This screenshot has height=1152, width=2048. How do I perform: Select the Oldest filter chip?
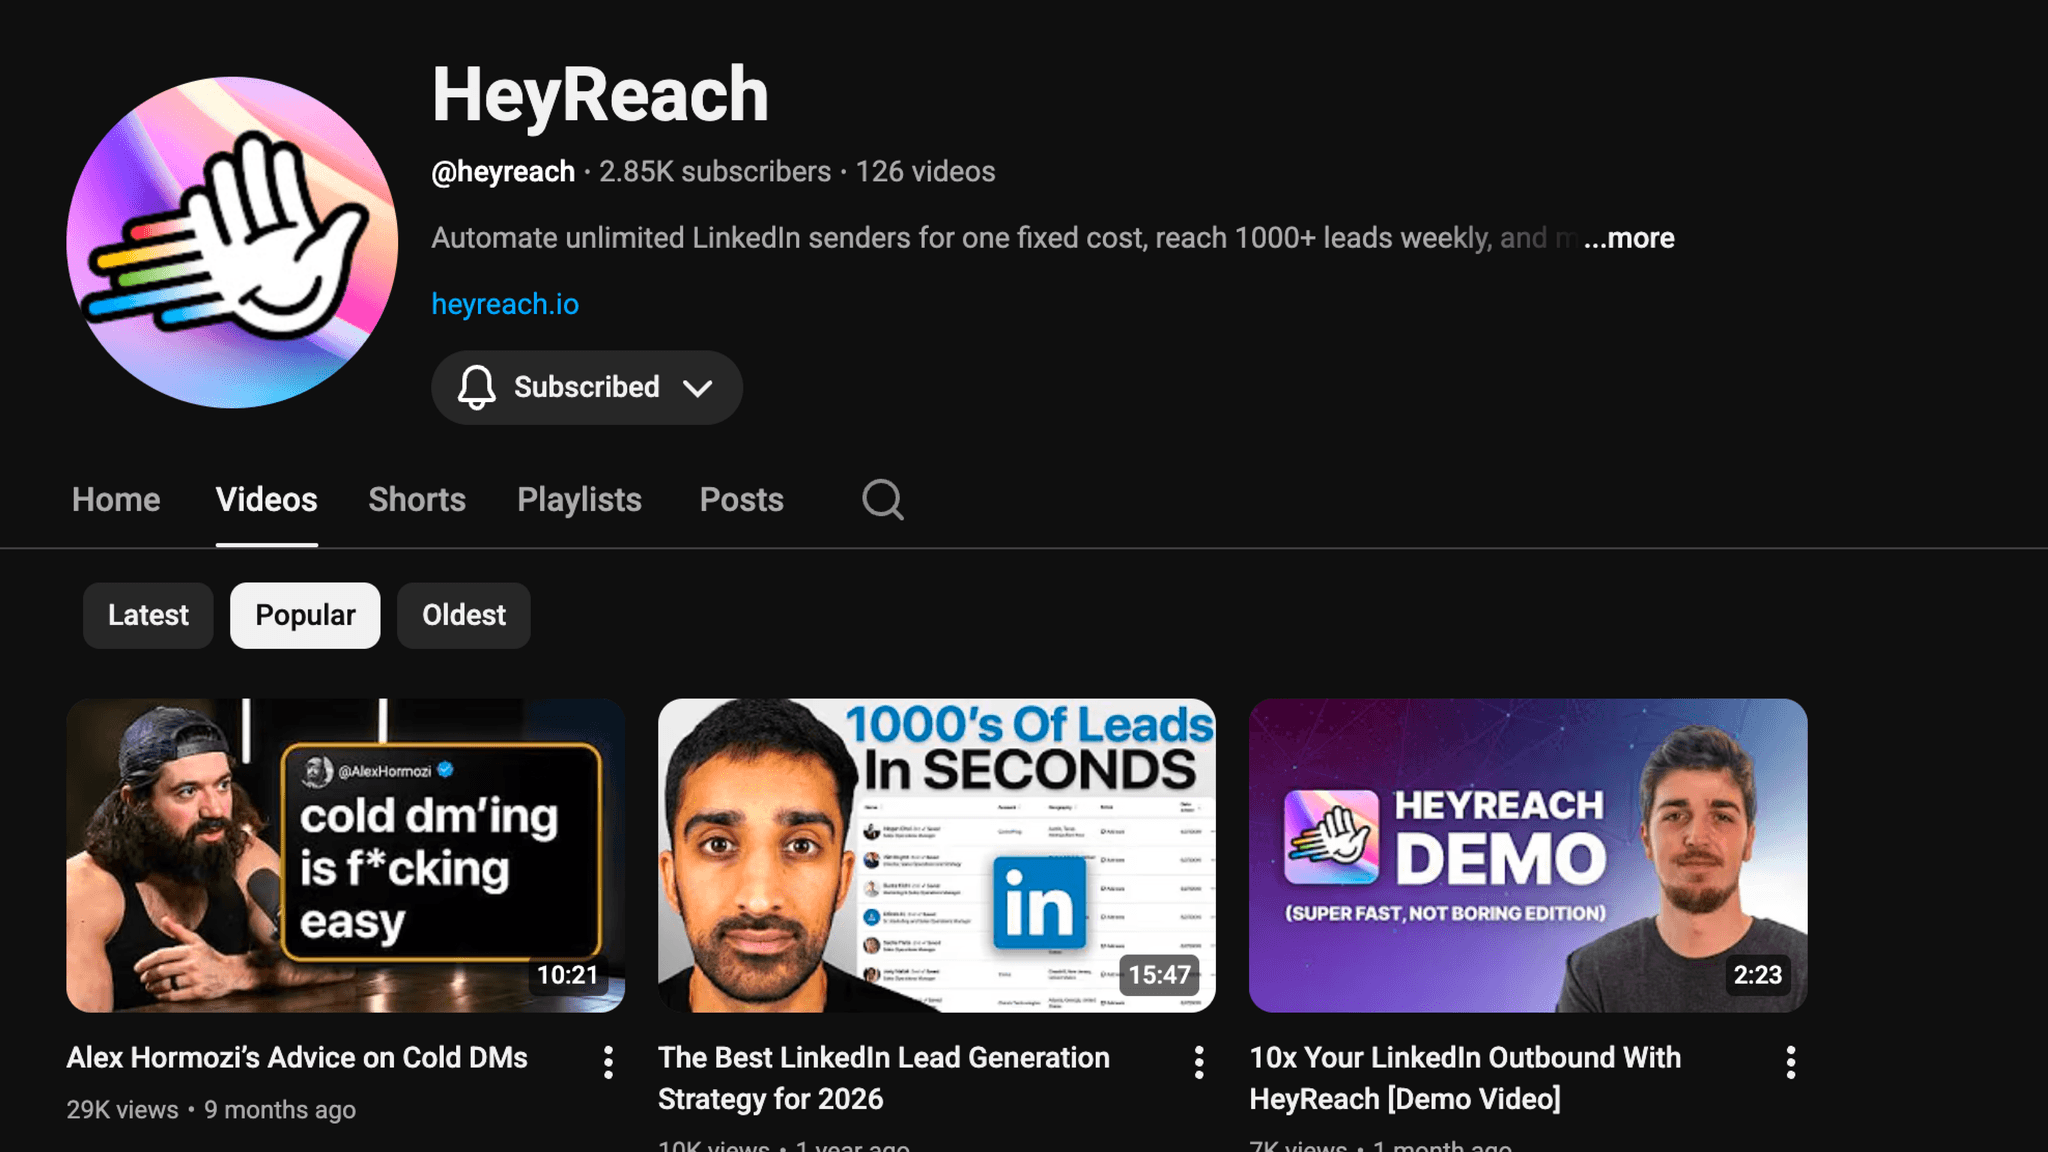pos(463,615)
